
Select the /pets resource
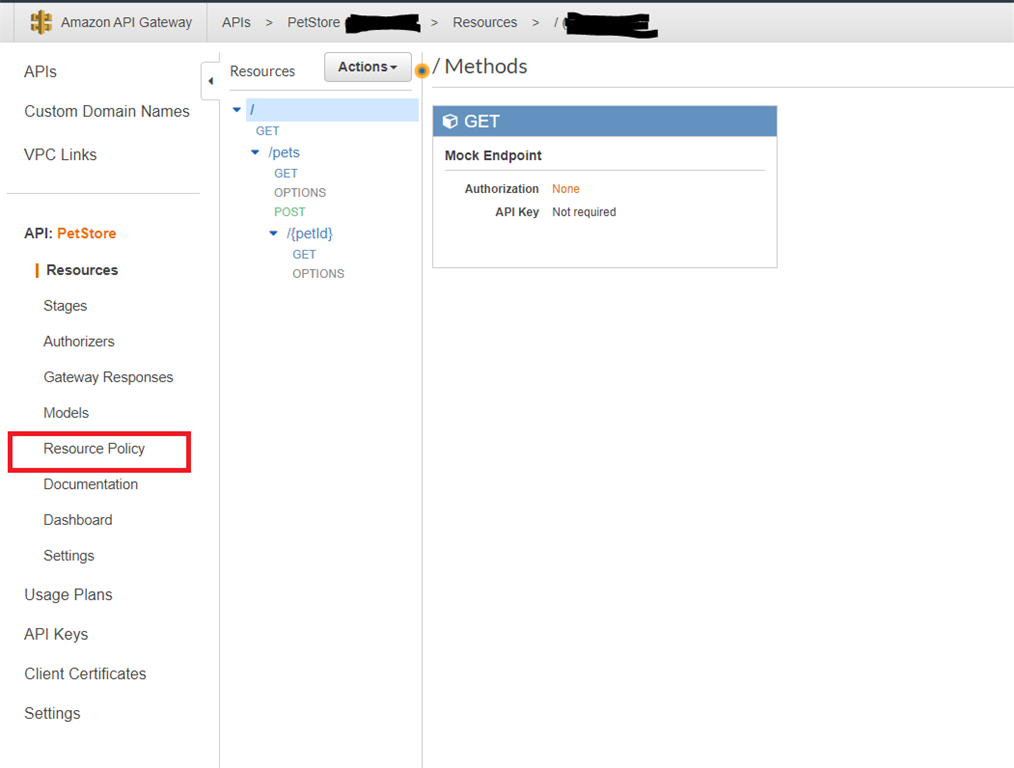284,153
